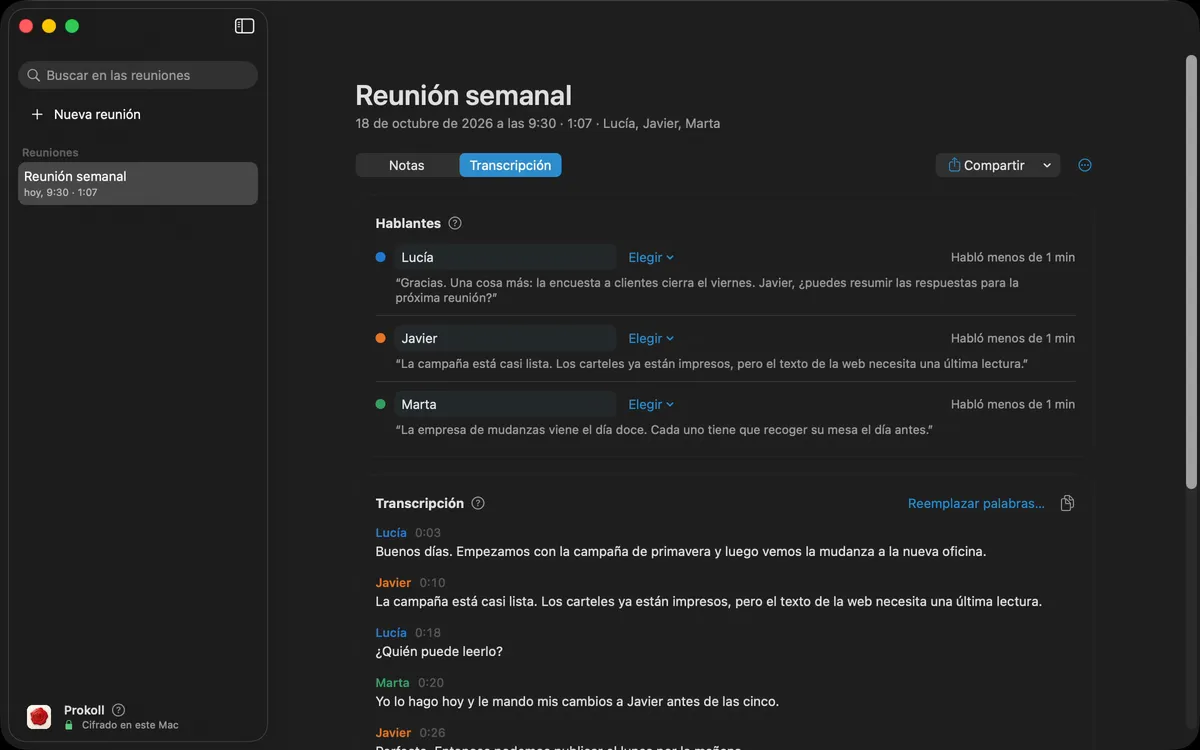Screen dimensions: 1200x750
Task: Toggle the sidebar visibility icon
Action: click(x=244, y=26)
